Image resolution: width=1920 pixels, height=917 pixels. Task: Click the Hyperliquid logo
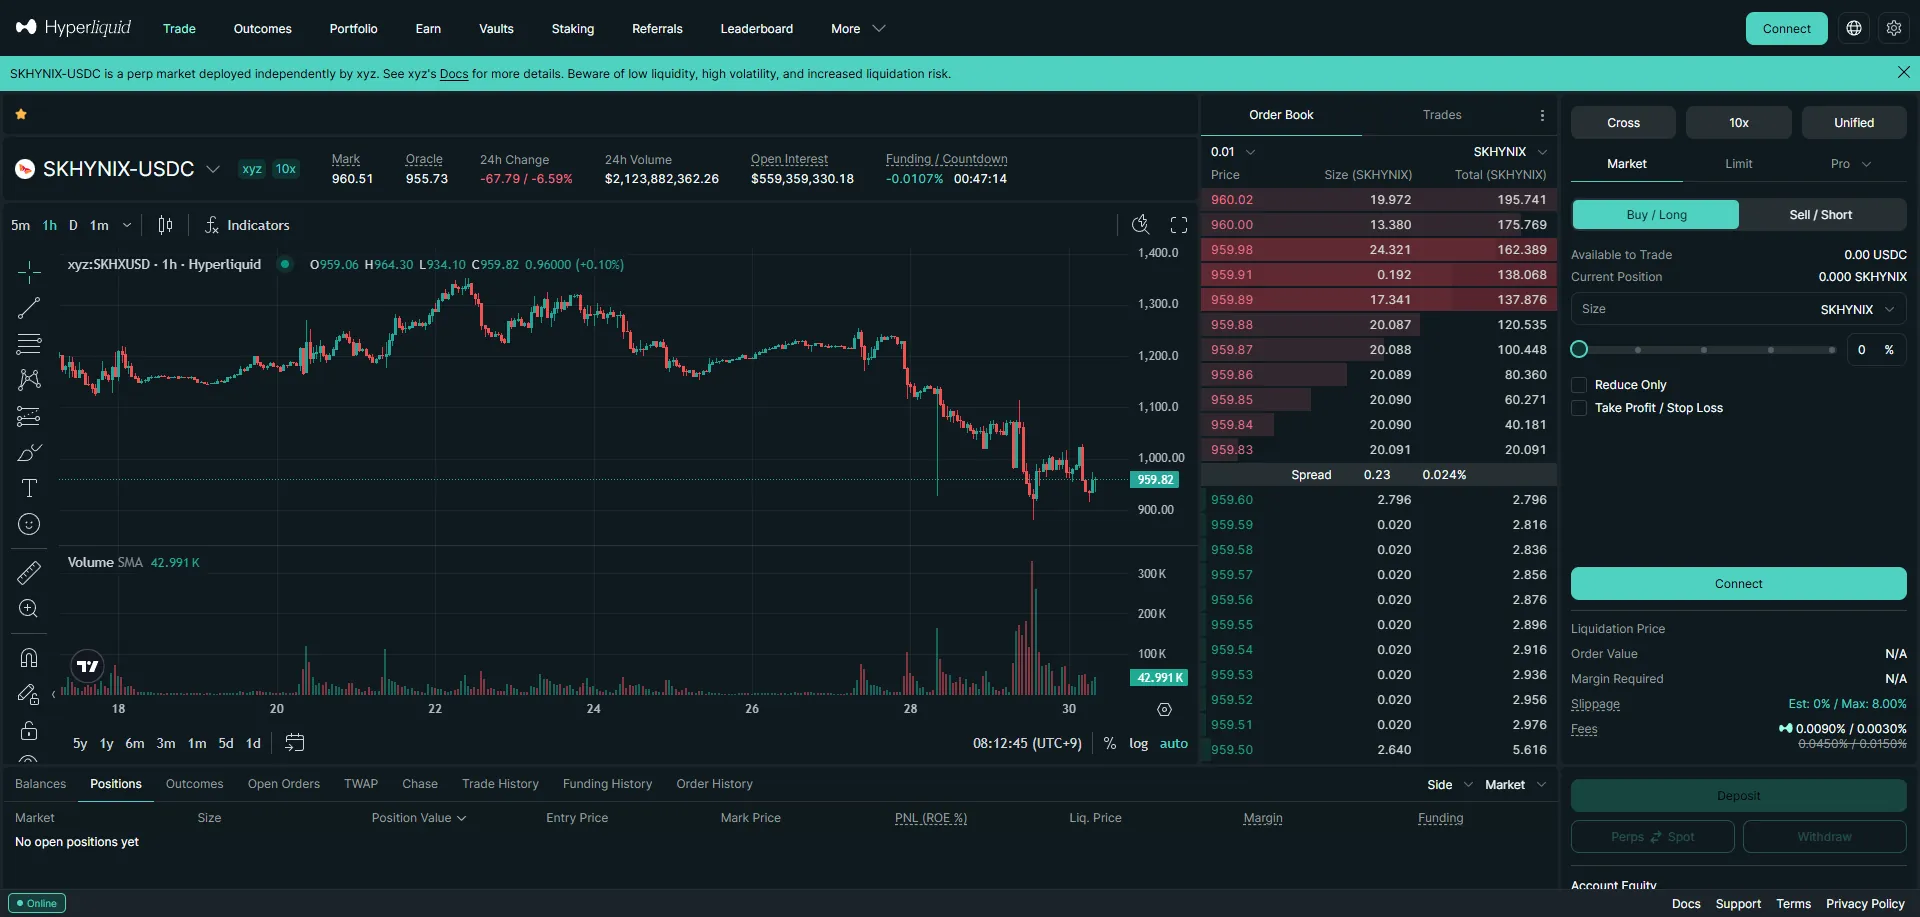[73, 27]
